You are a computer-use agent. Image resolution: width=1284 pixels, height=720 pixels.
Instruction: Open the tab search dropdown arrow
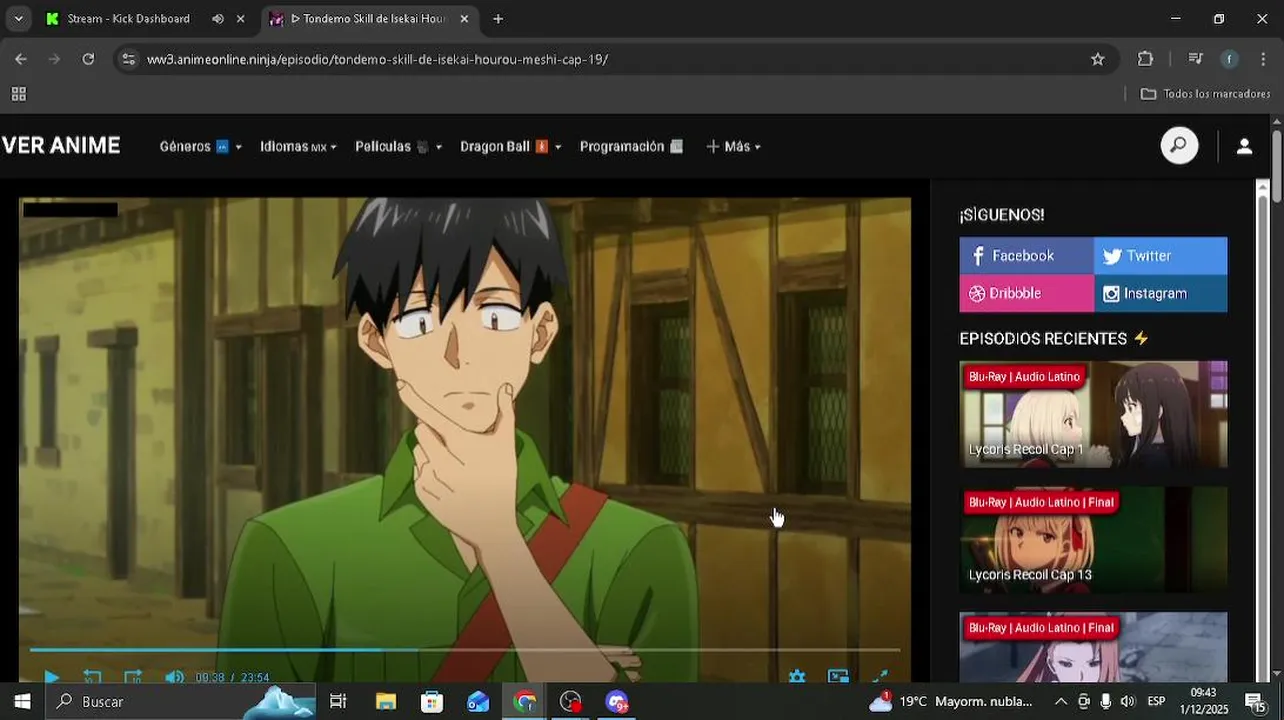[18, 18]
